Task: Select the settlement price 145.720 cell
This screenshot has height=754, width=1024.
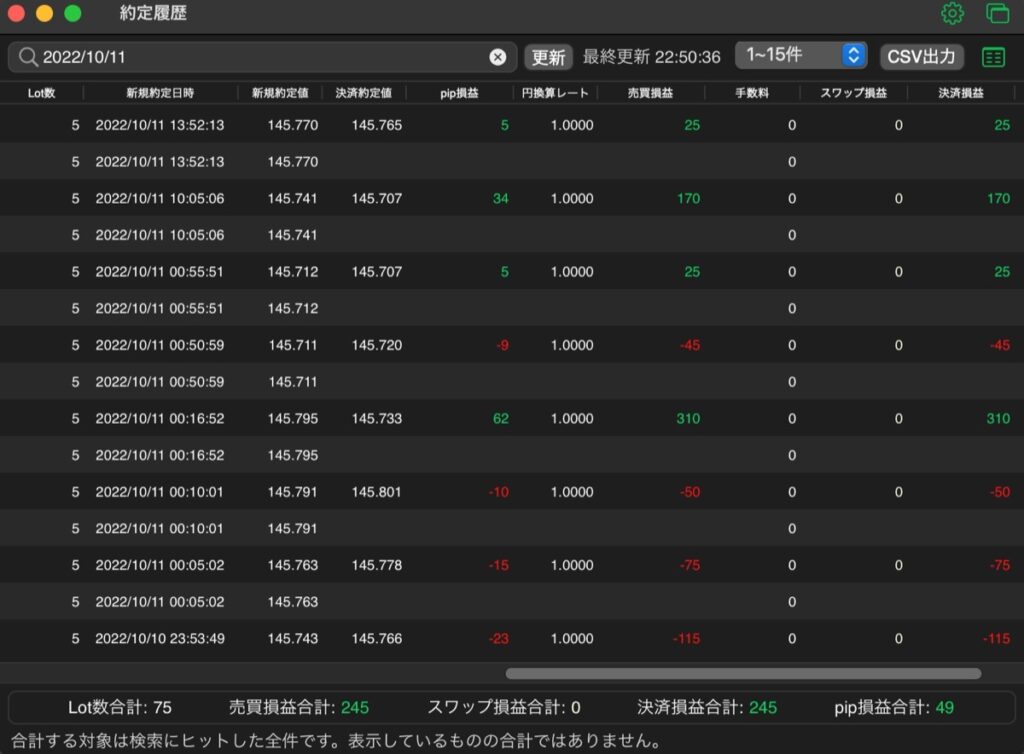Action: (377, 345)
